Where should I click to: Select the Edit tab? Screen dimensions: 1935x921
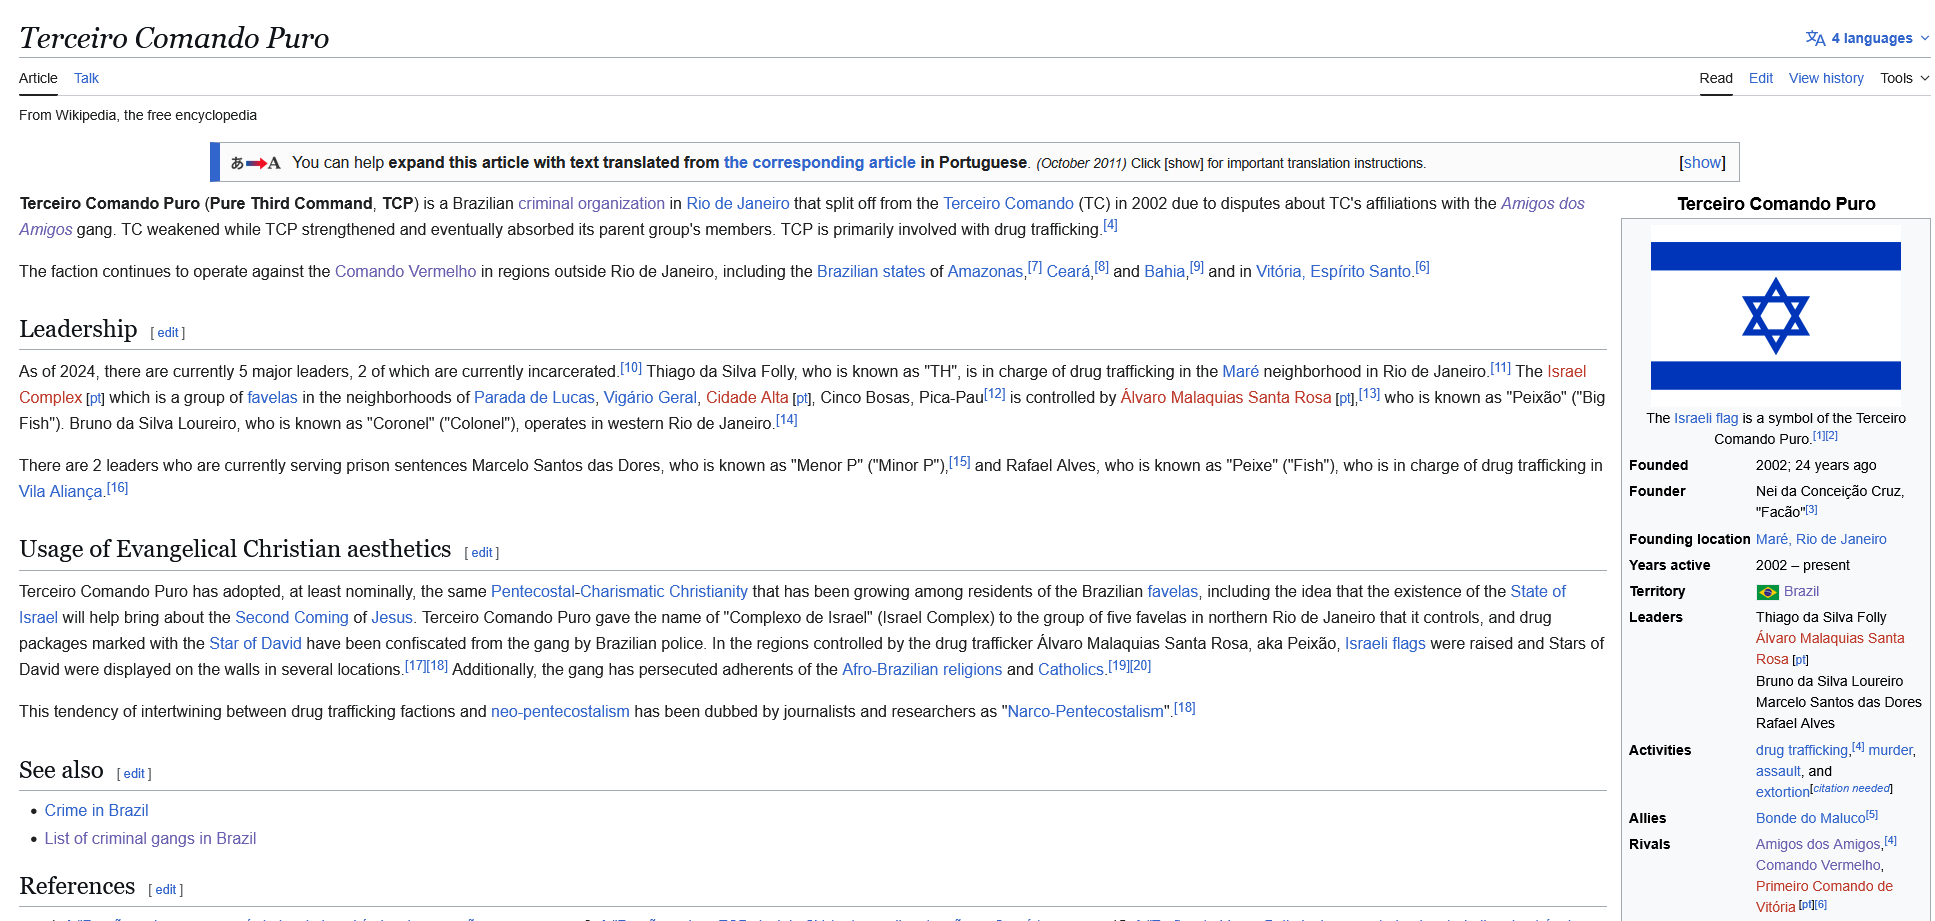click(x=1761, y=78)
